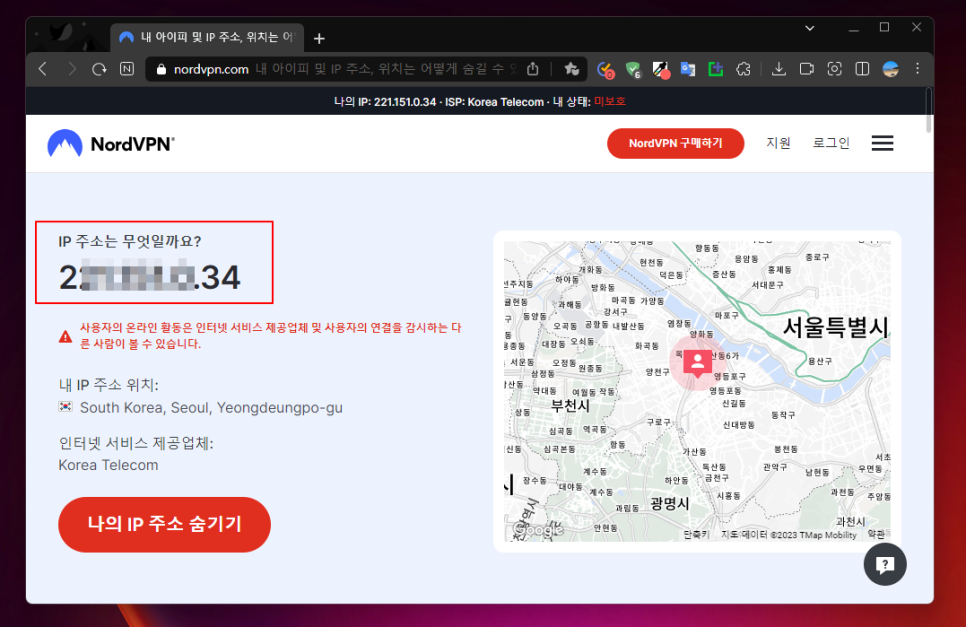Open the 로그인 login link

(831, 143)
